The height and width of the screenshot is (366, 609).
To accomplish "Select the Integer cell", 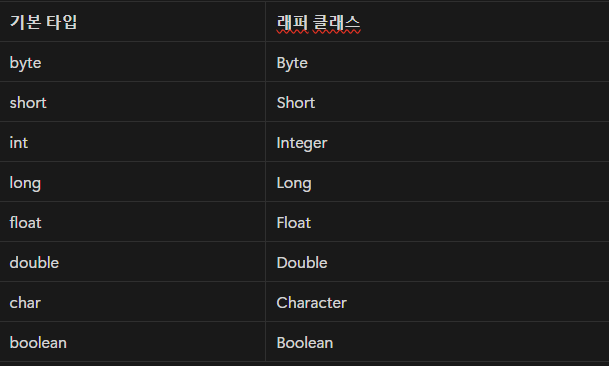I will coord(437,142).
